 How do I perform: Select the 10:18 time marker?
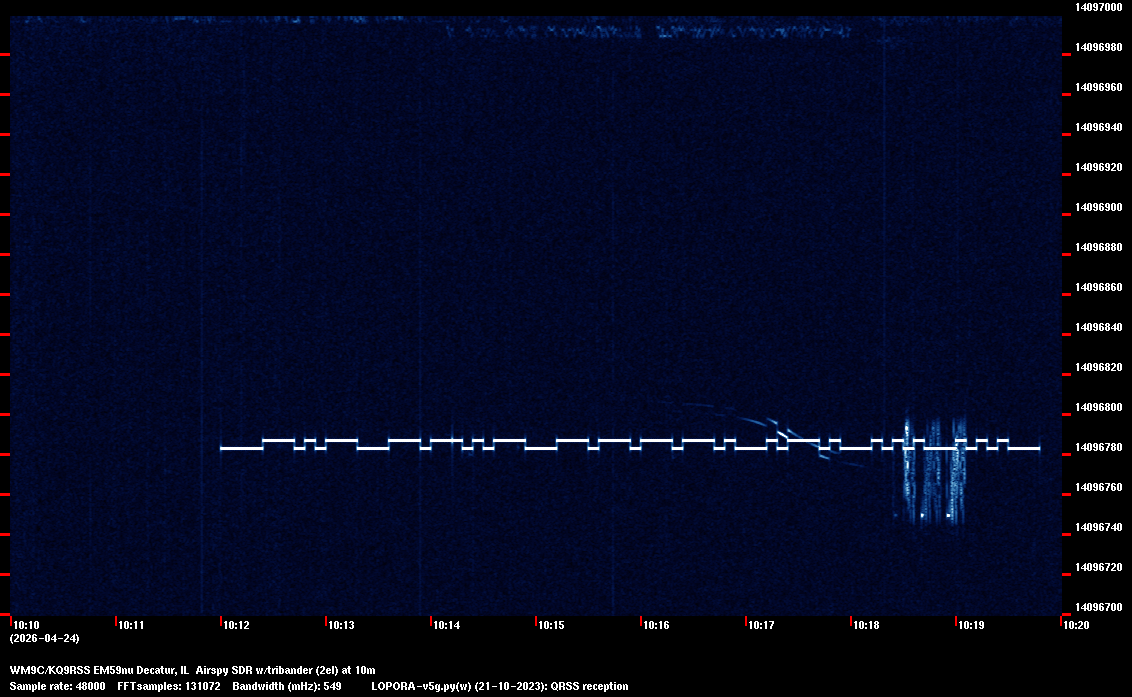click(x=866, y=626)
